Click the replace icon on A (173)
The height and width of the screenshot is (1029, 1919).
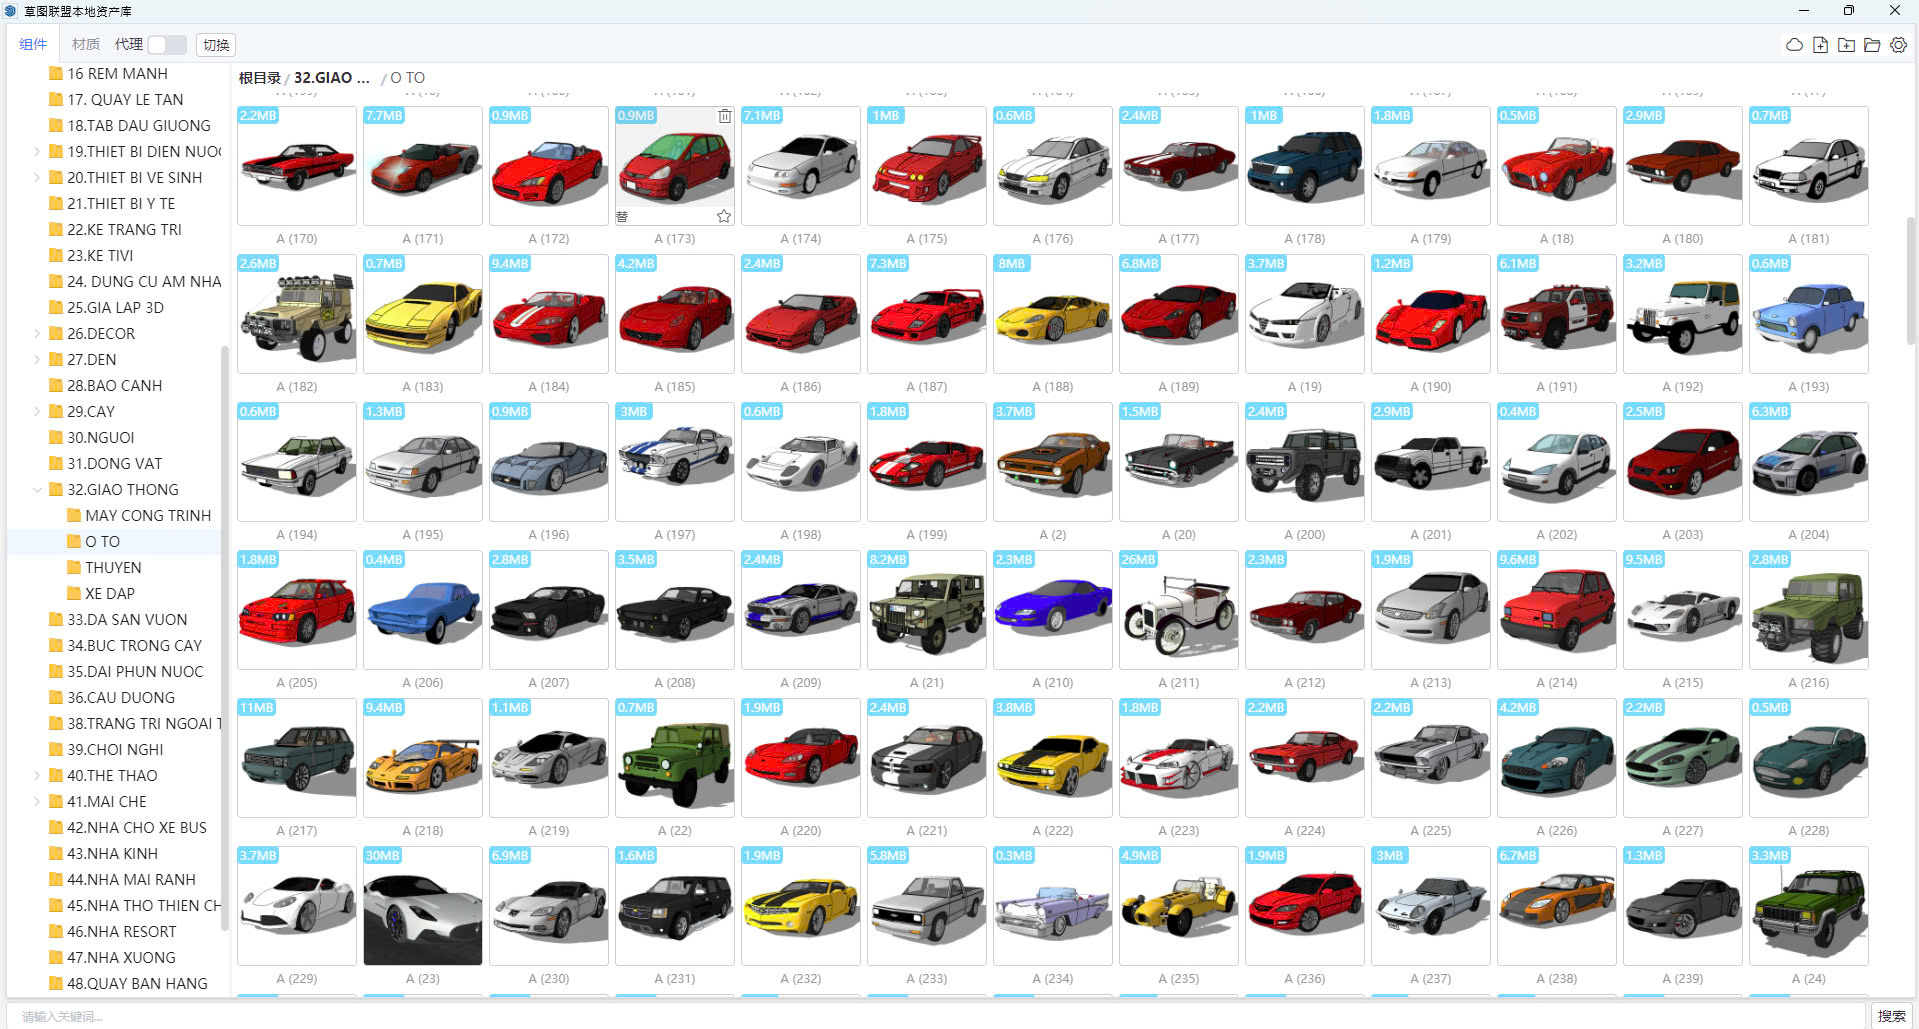[x=622, y=216]
